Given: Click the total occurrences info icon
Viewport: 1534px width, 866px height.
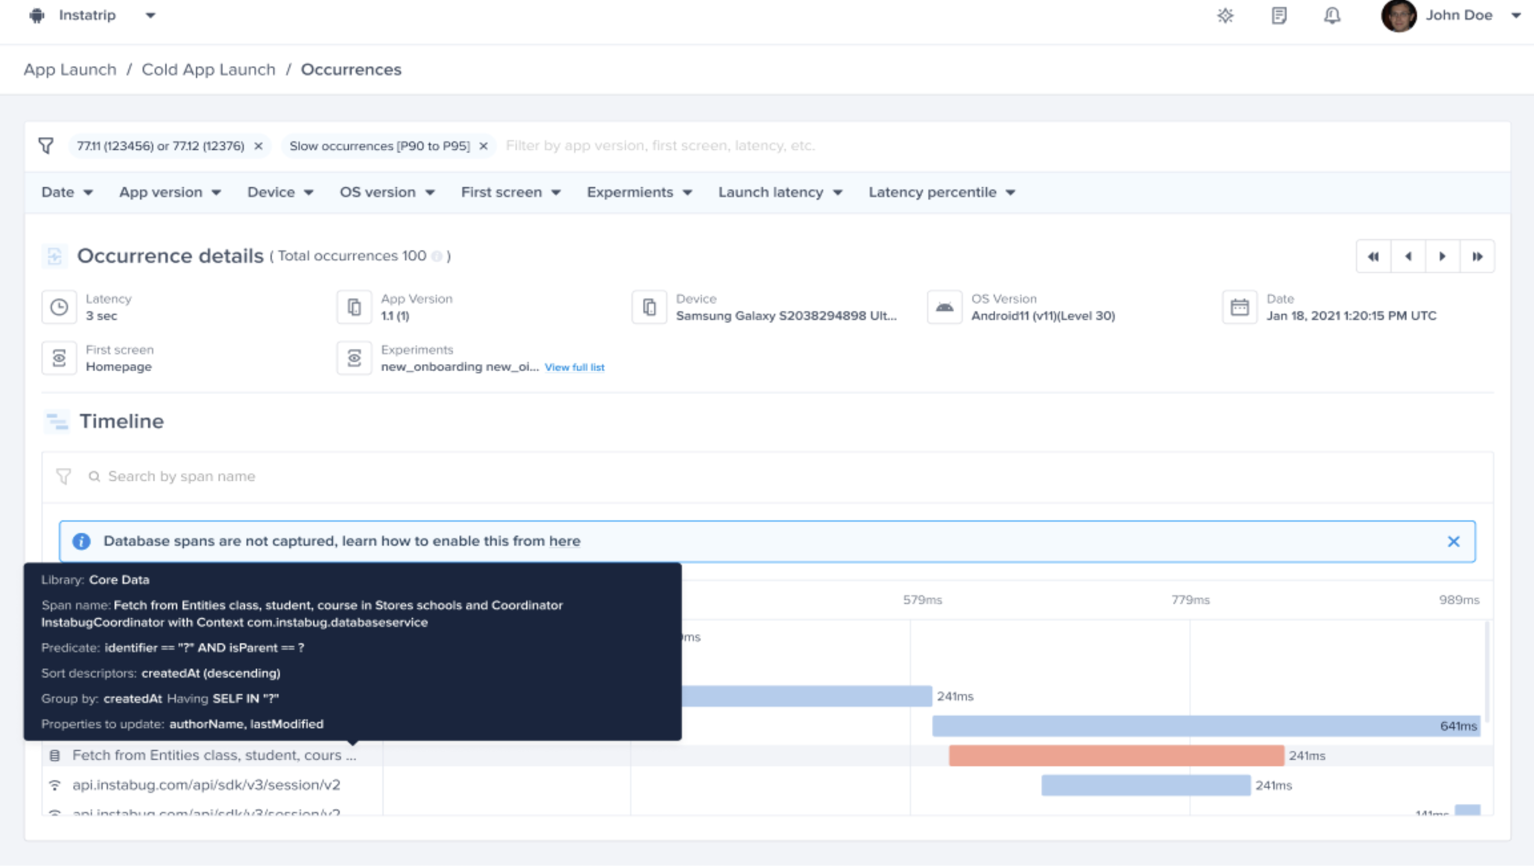Looking at the screenshot, I should 437,256.
